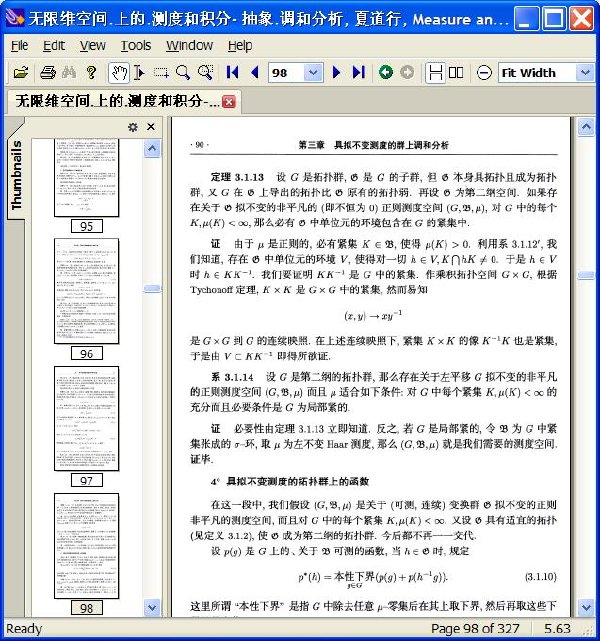Image resolution: width=600 pixels, height=641 pixels.
Task: Click the page label '95' under thumbnail
Action: coord(87,226)
